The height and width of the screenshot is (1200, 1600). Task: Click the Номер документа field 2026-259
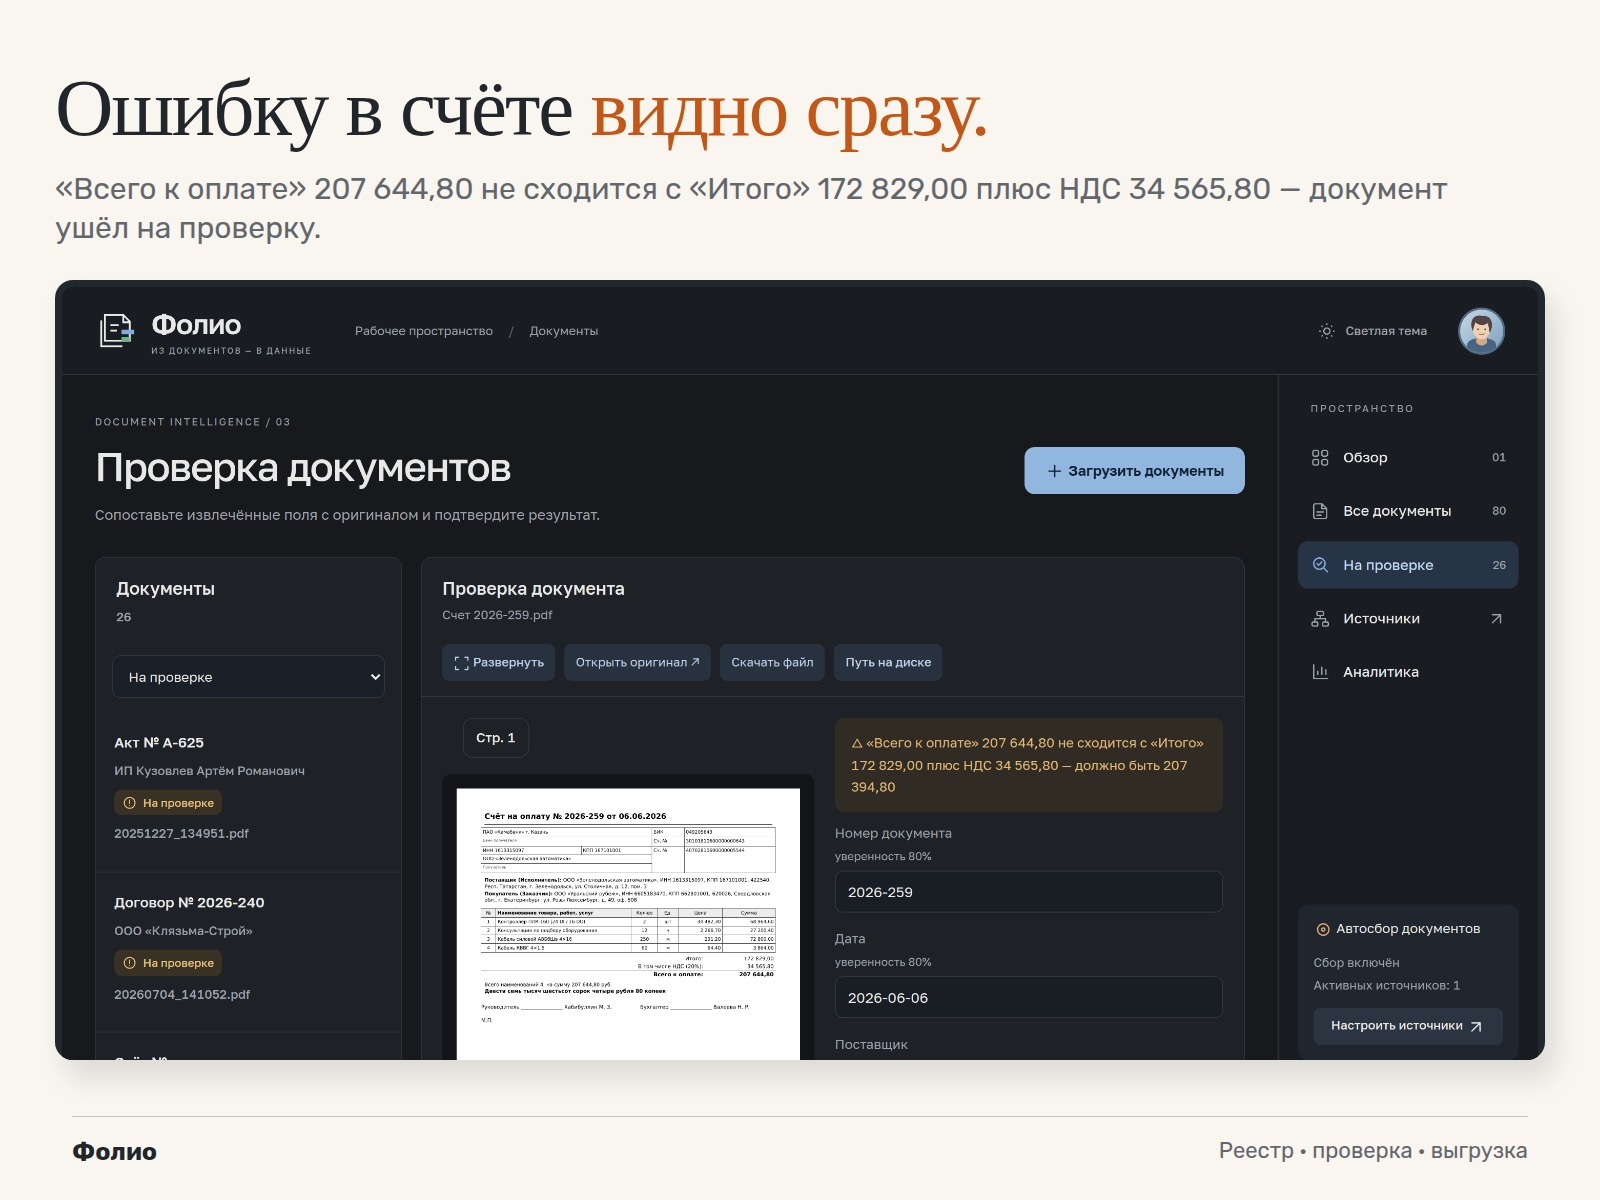click(1028, 892)
